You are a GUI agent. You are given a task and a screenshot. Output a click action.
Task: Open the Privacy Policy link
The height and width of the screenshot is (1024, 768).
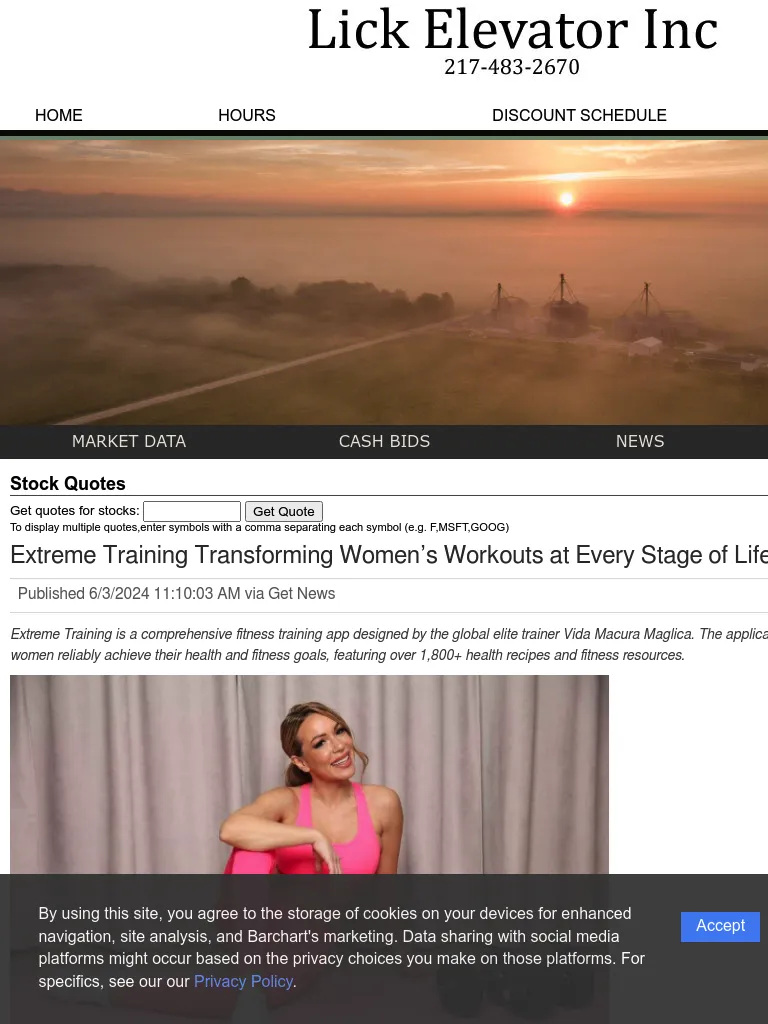point(243,981)
